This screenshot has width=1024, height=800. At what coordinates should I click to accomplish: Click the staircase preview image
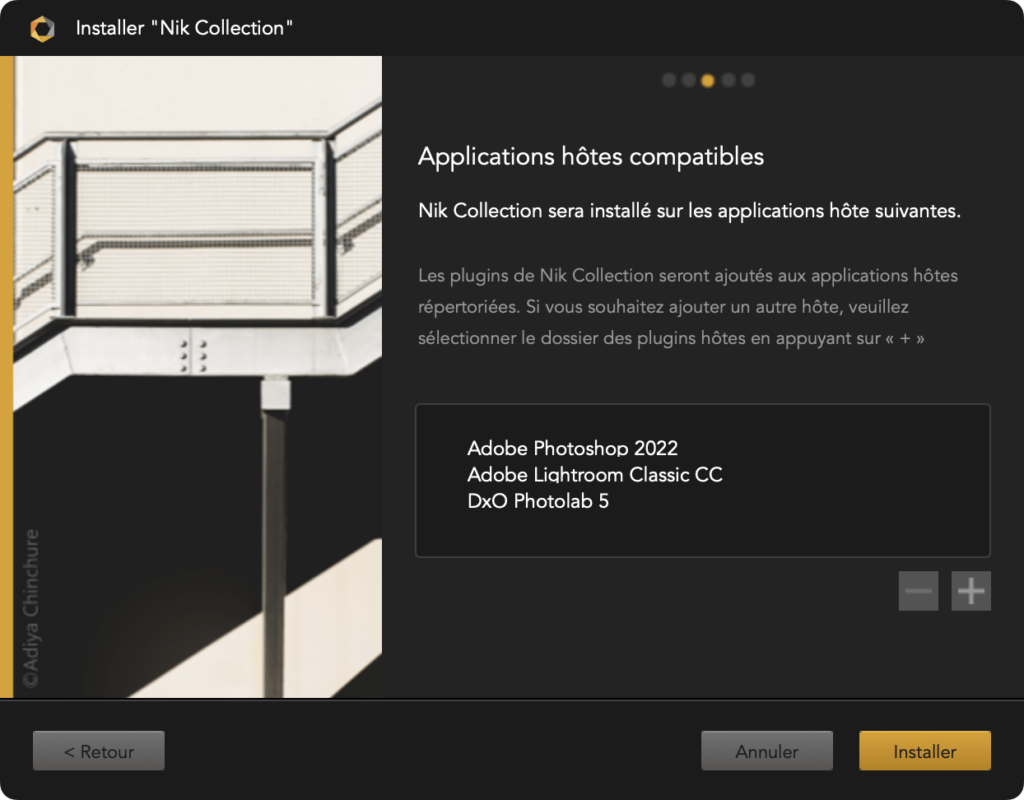(198, 377)
